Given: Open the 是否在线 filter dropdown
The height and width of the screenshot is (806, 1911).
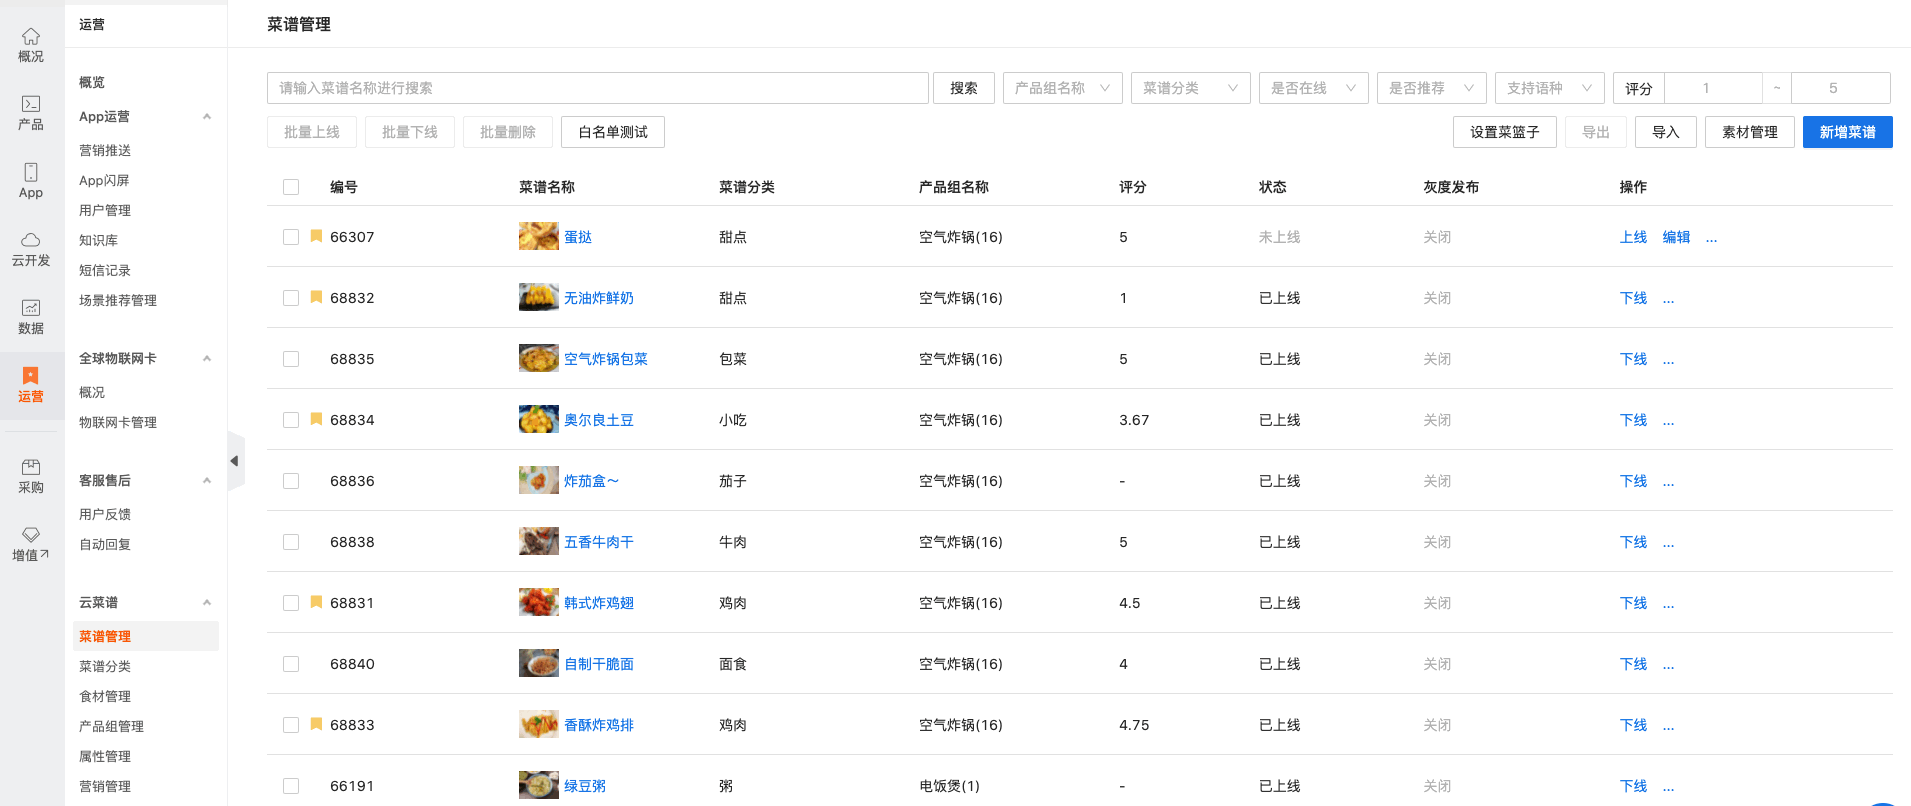Looking at the screenshot, I should click(x=1313, y=88).
